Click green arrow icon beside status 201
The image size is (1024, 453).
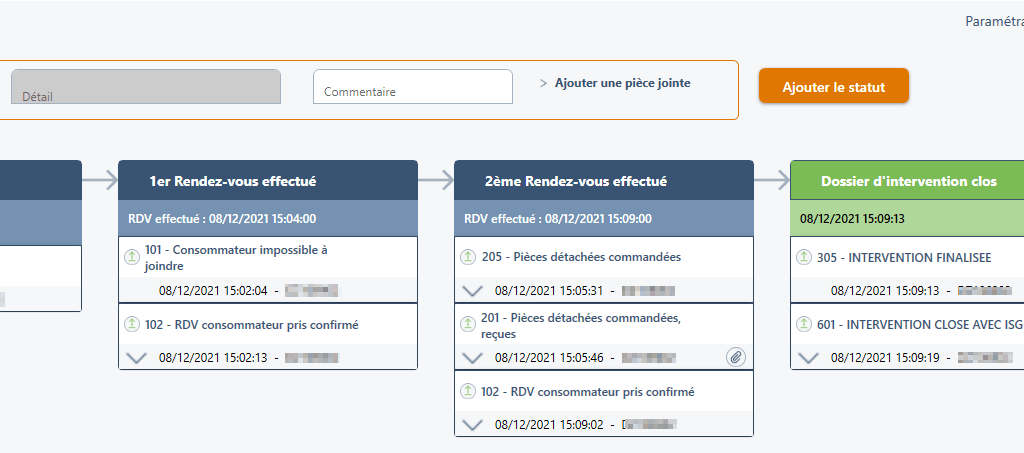tap(467, 324)
